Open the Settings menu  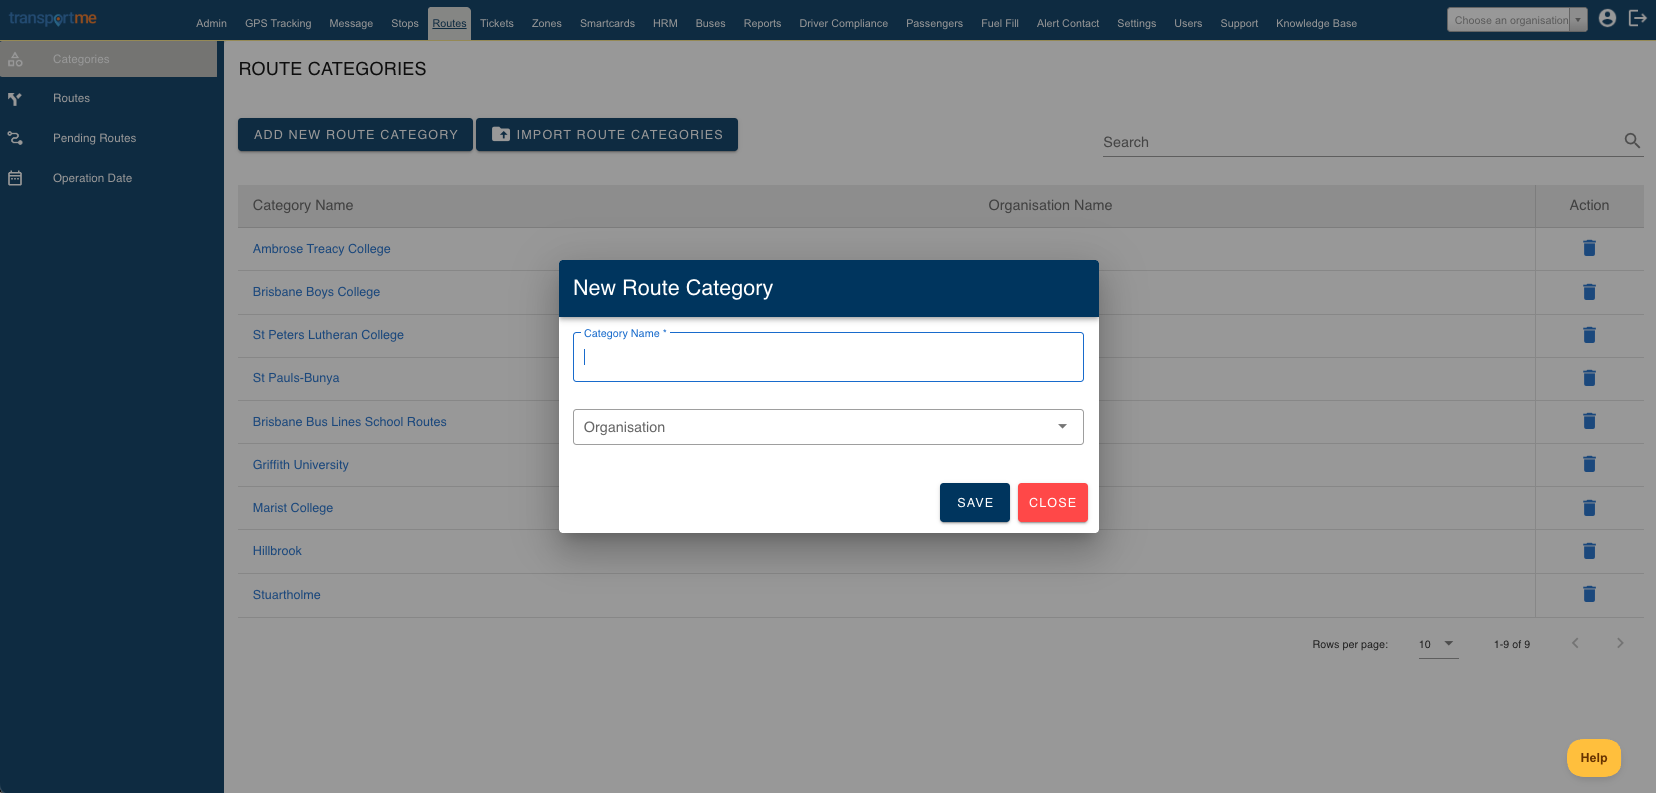click(1136, 23)
